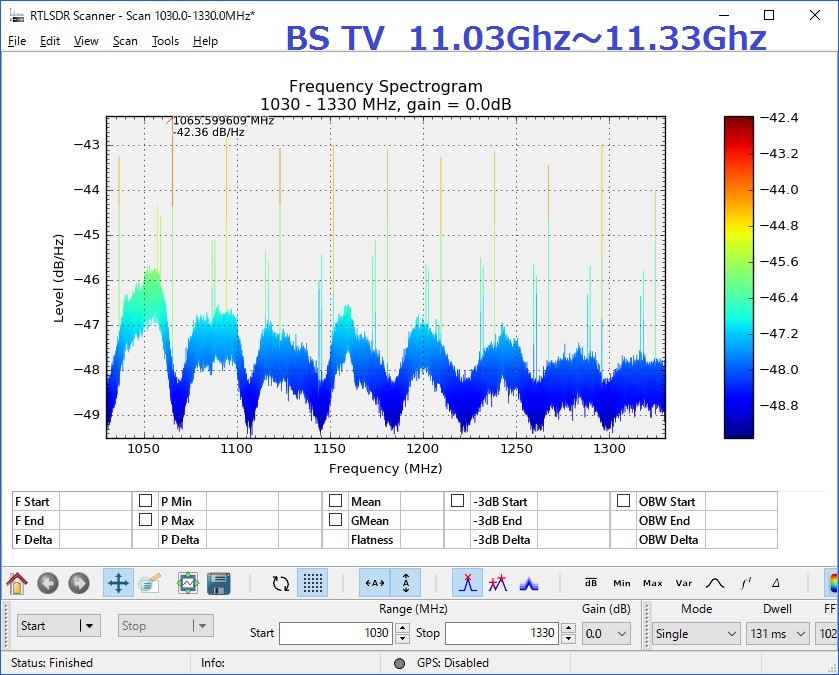Go forward to next plot view

point(79,583)
